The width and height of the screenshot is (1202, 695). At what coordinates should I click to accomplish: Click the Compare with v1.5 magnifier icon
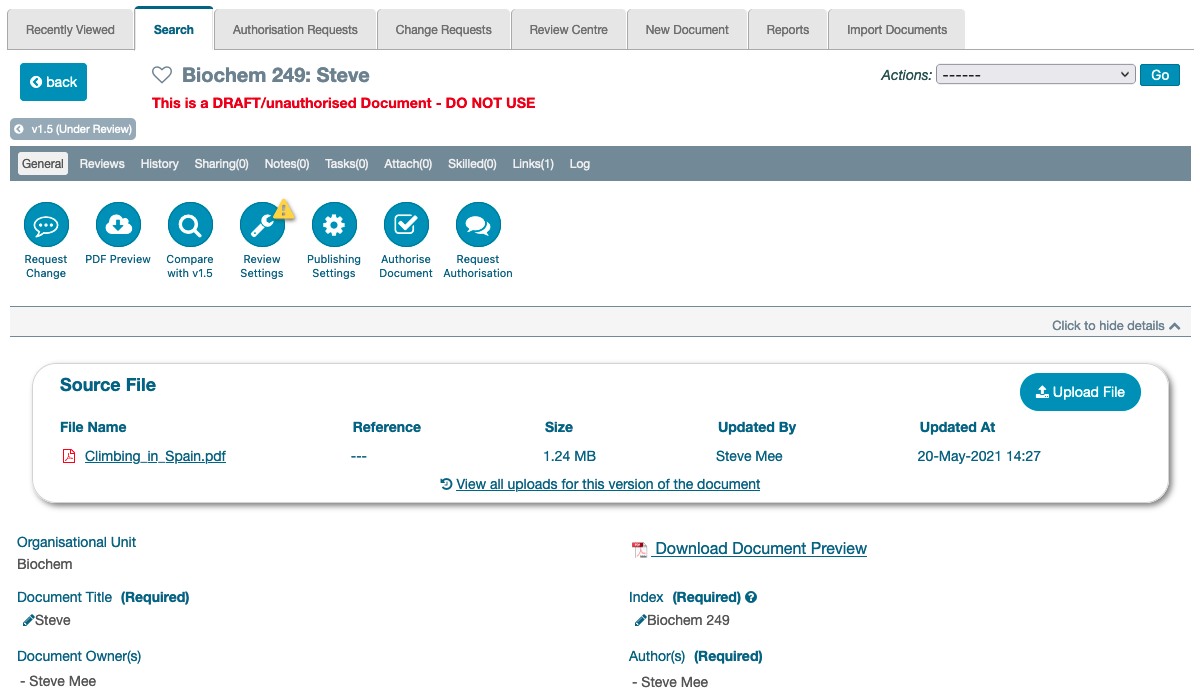(190, 225)
